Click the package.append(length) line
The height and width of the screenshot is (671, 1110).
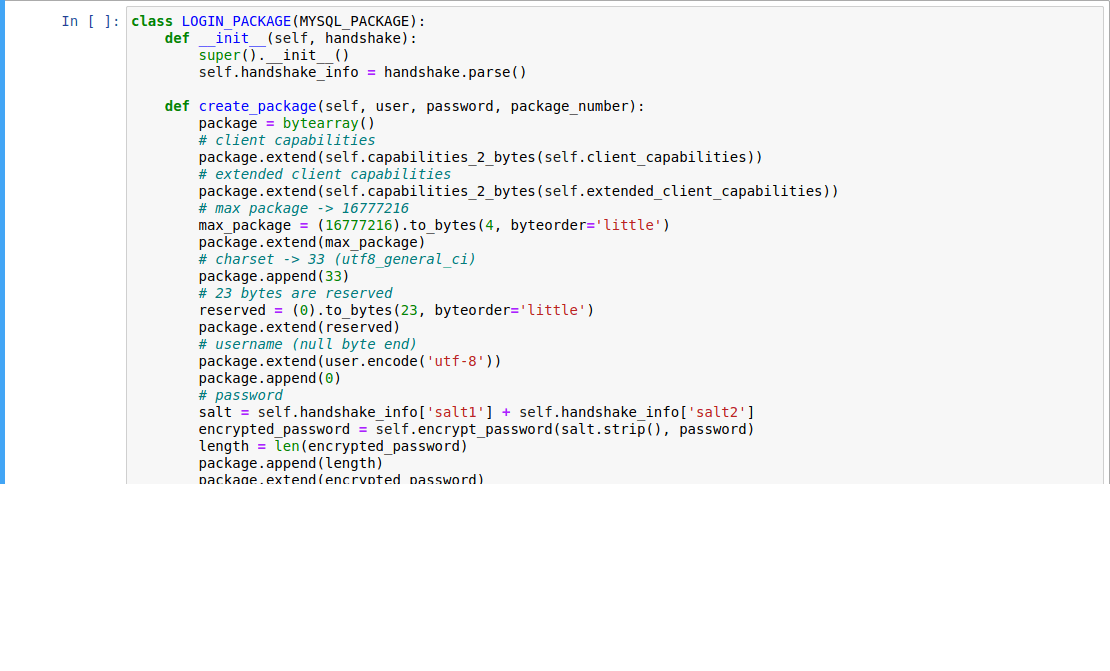coord(291,463)
